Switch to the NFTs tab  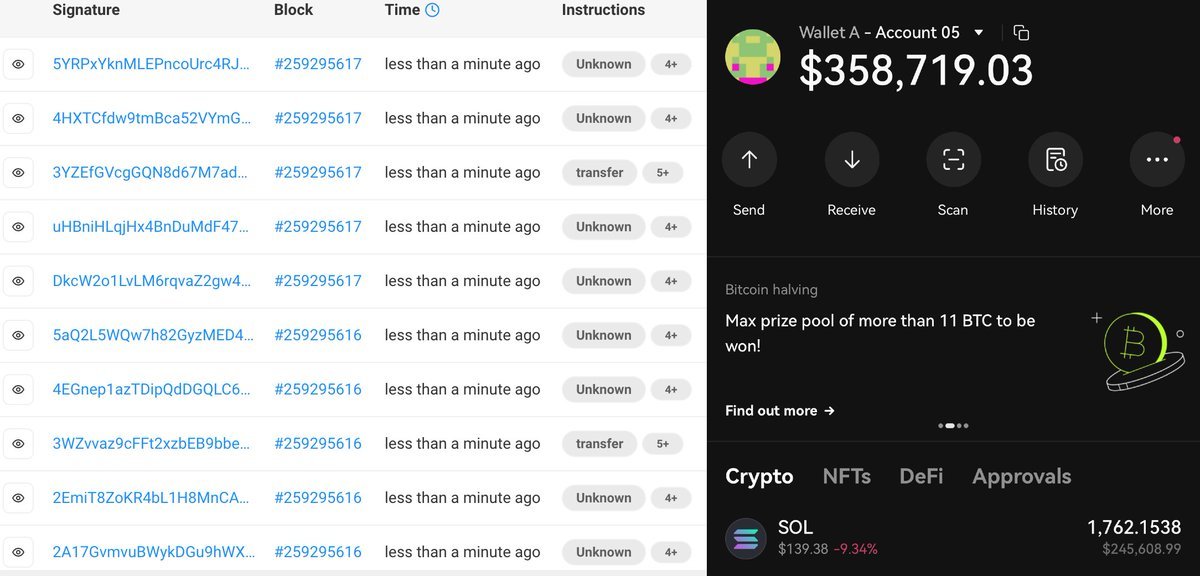click(x=846, y=477)
